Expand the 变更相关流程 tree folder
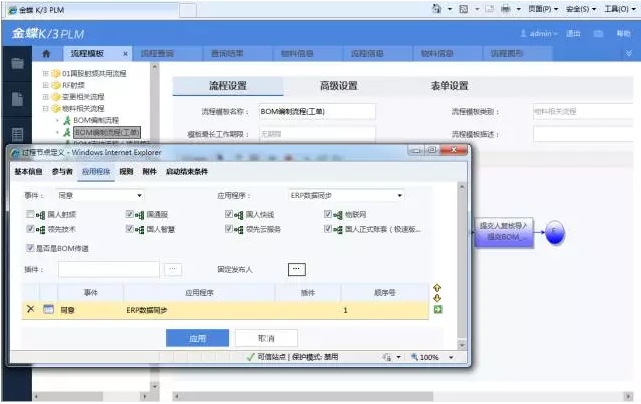The height and width of the screenshot is (404, 641). [45, 97]
